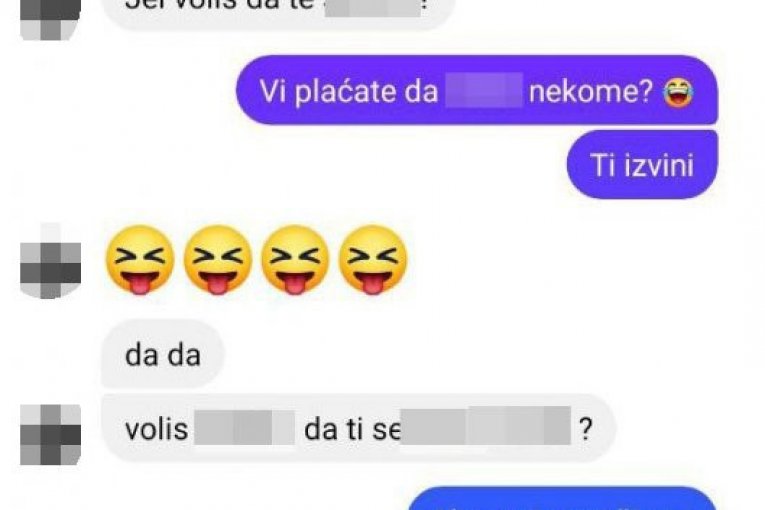Click the second squinting tongue-out emoji
This screenshot has width=765, height=510.
218,260
